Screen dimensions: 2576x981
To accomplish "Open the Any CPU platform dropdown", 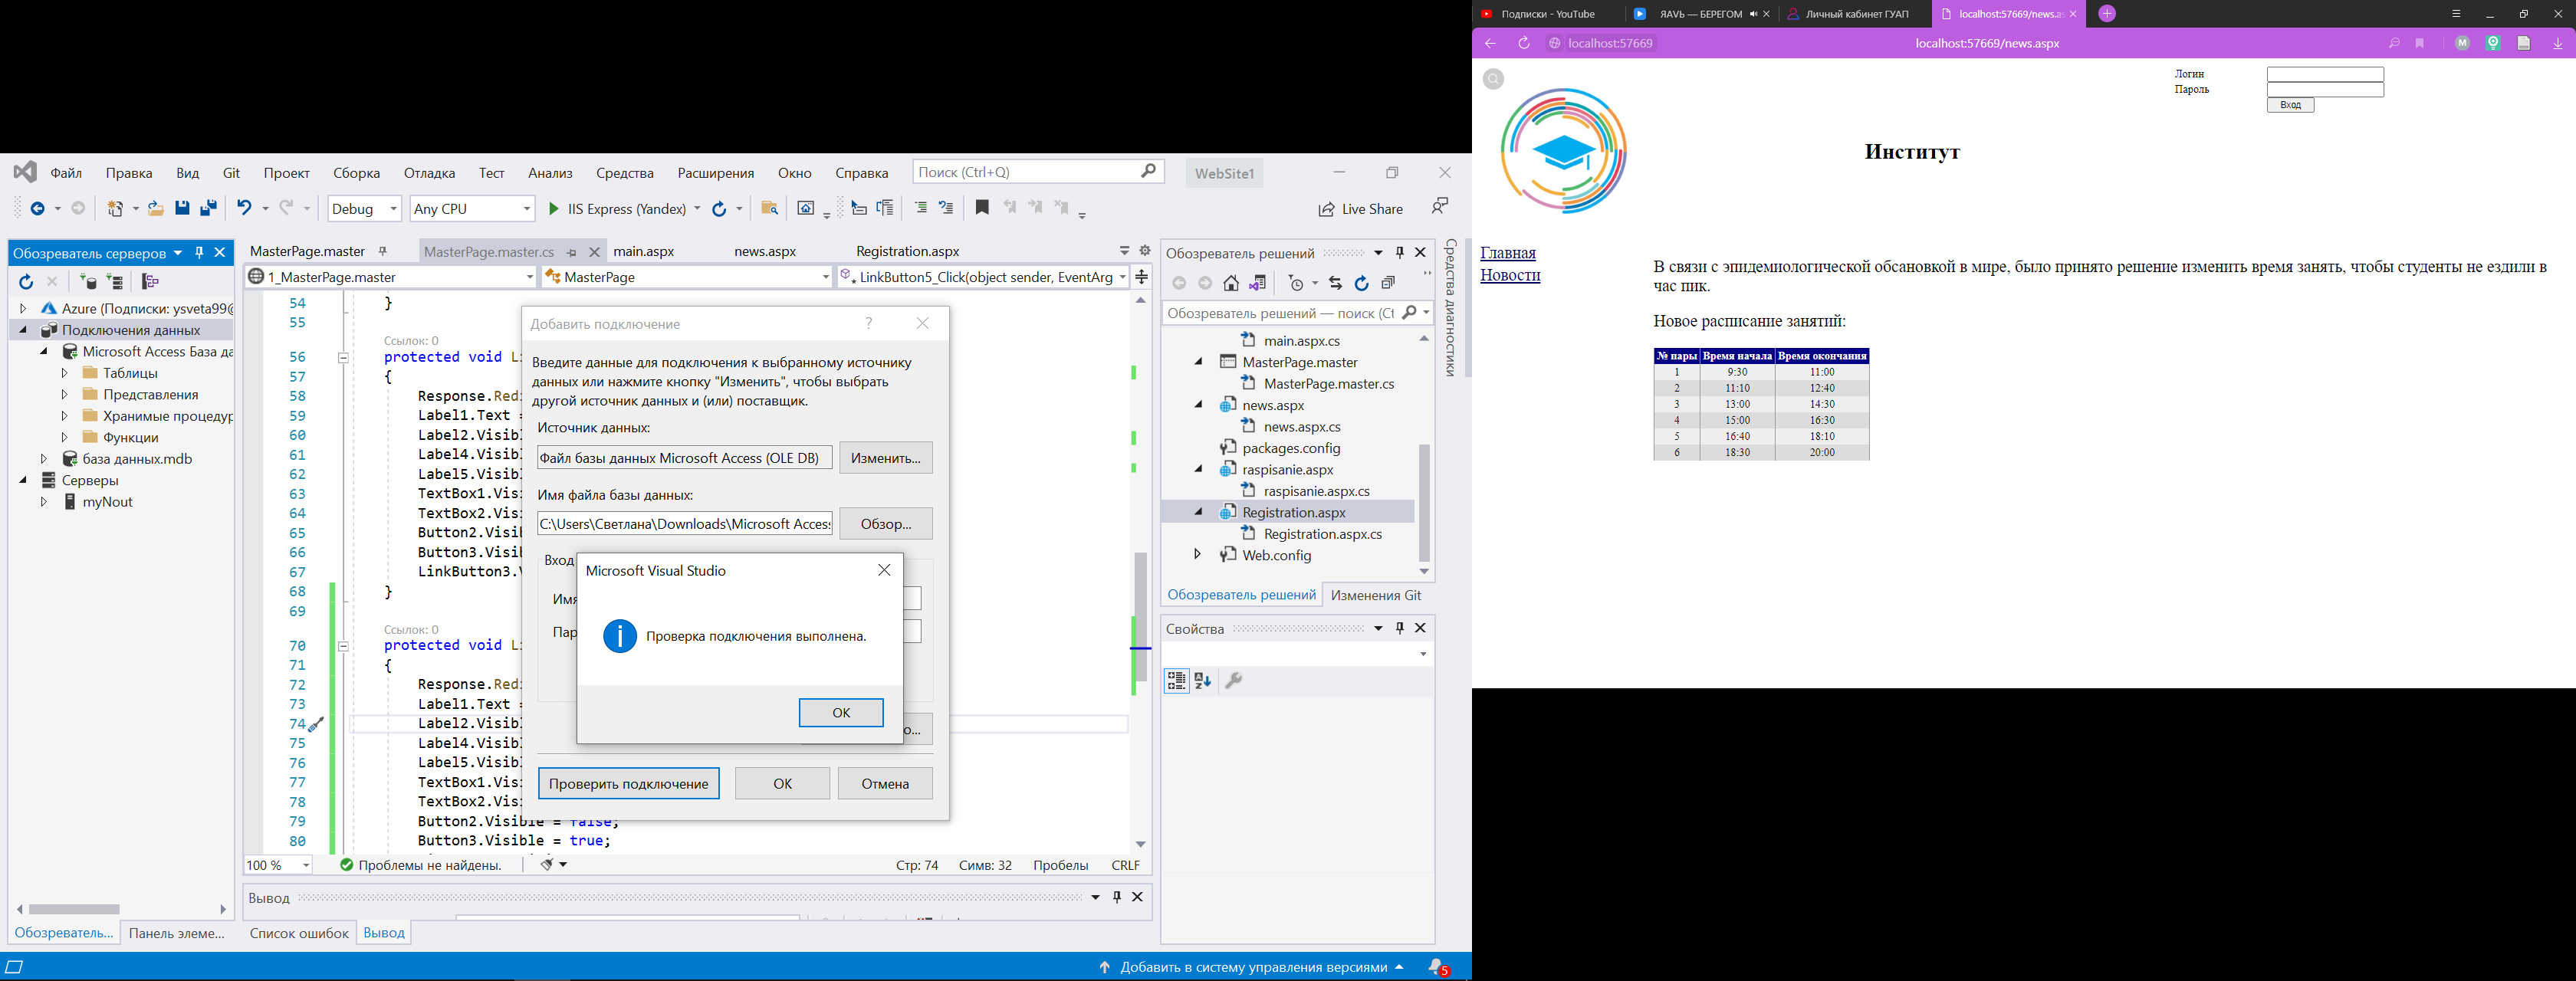I will pyautogui.click(x=472, y=209).
